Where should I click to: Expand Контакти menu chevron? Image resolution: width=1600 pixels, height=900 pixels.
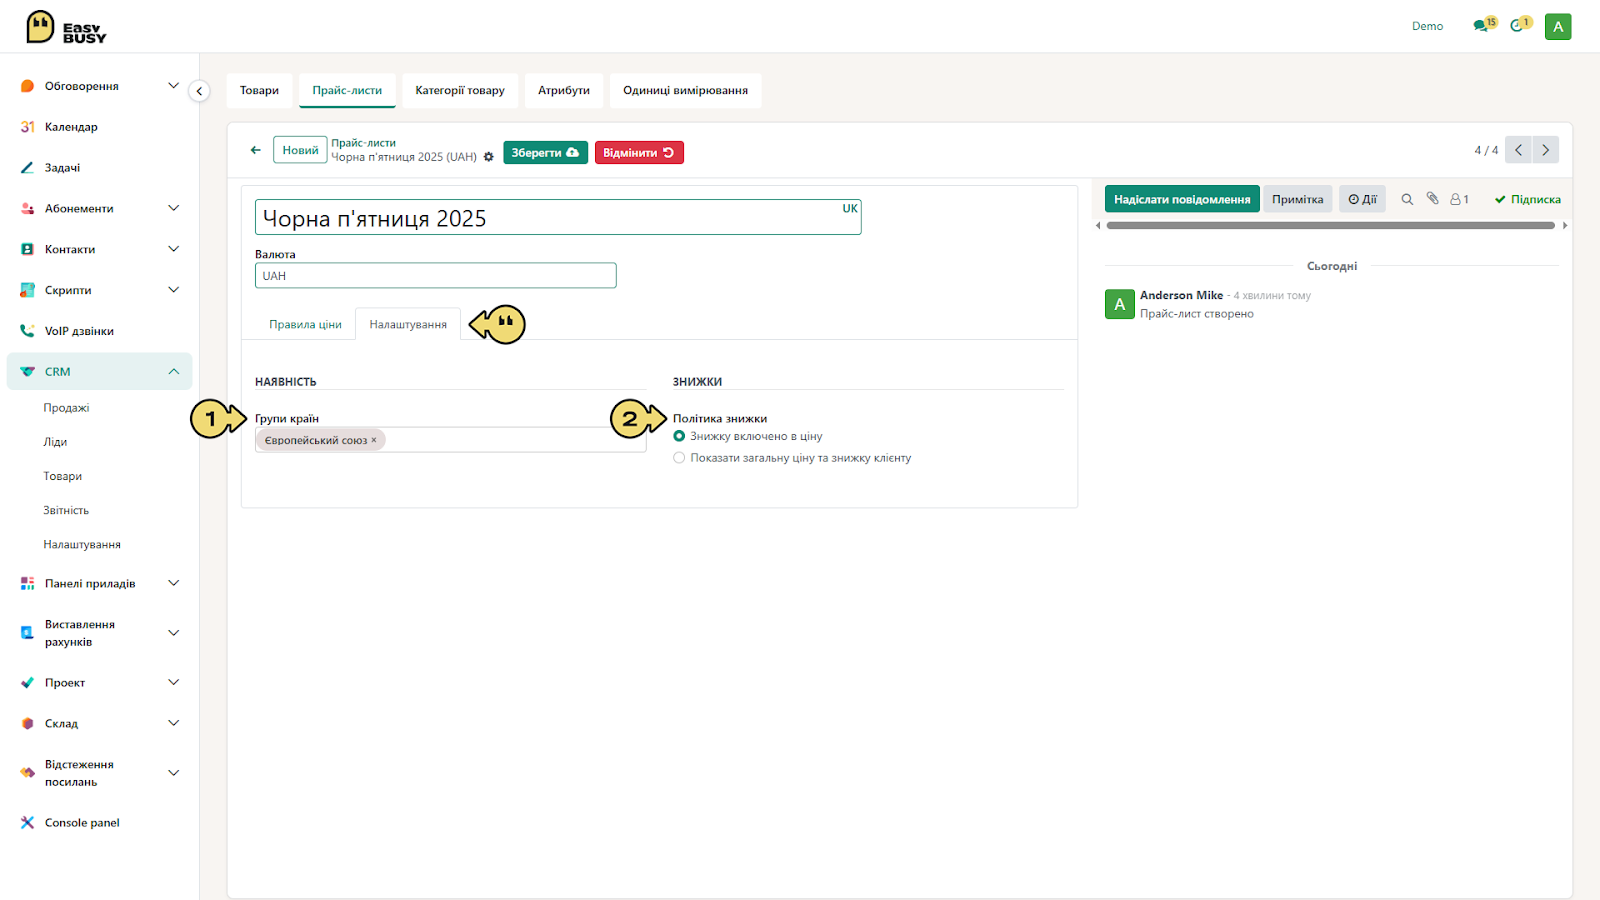173,249
